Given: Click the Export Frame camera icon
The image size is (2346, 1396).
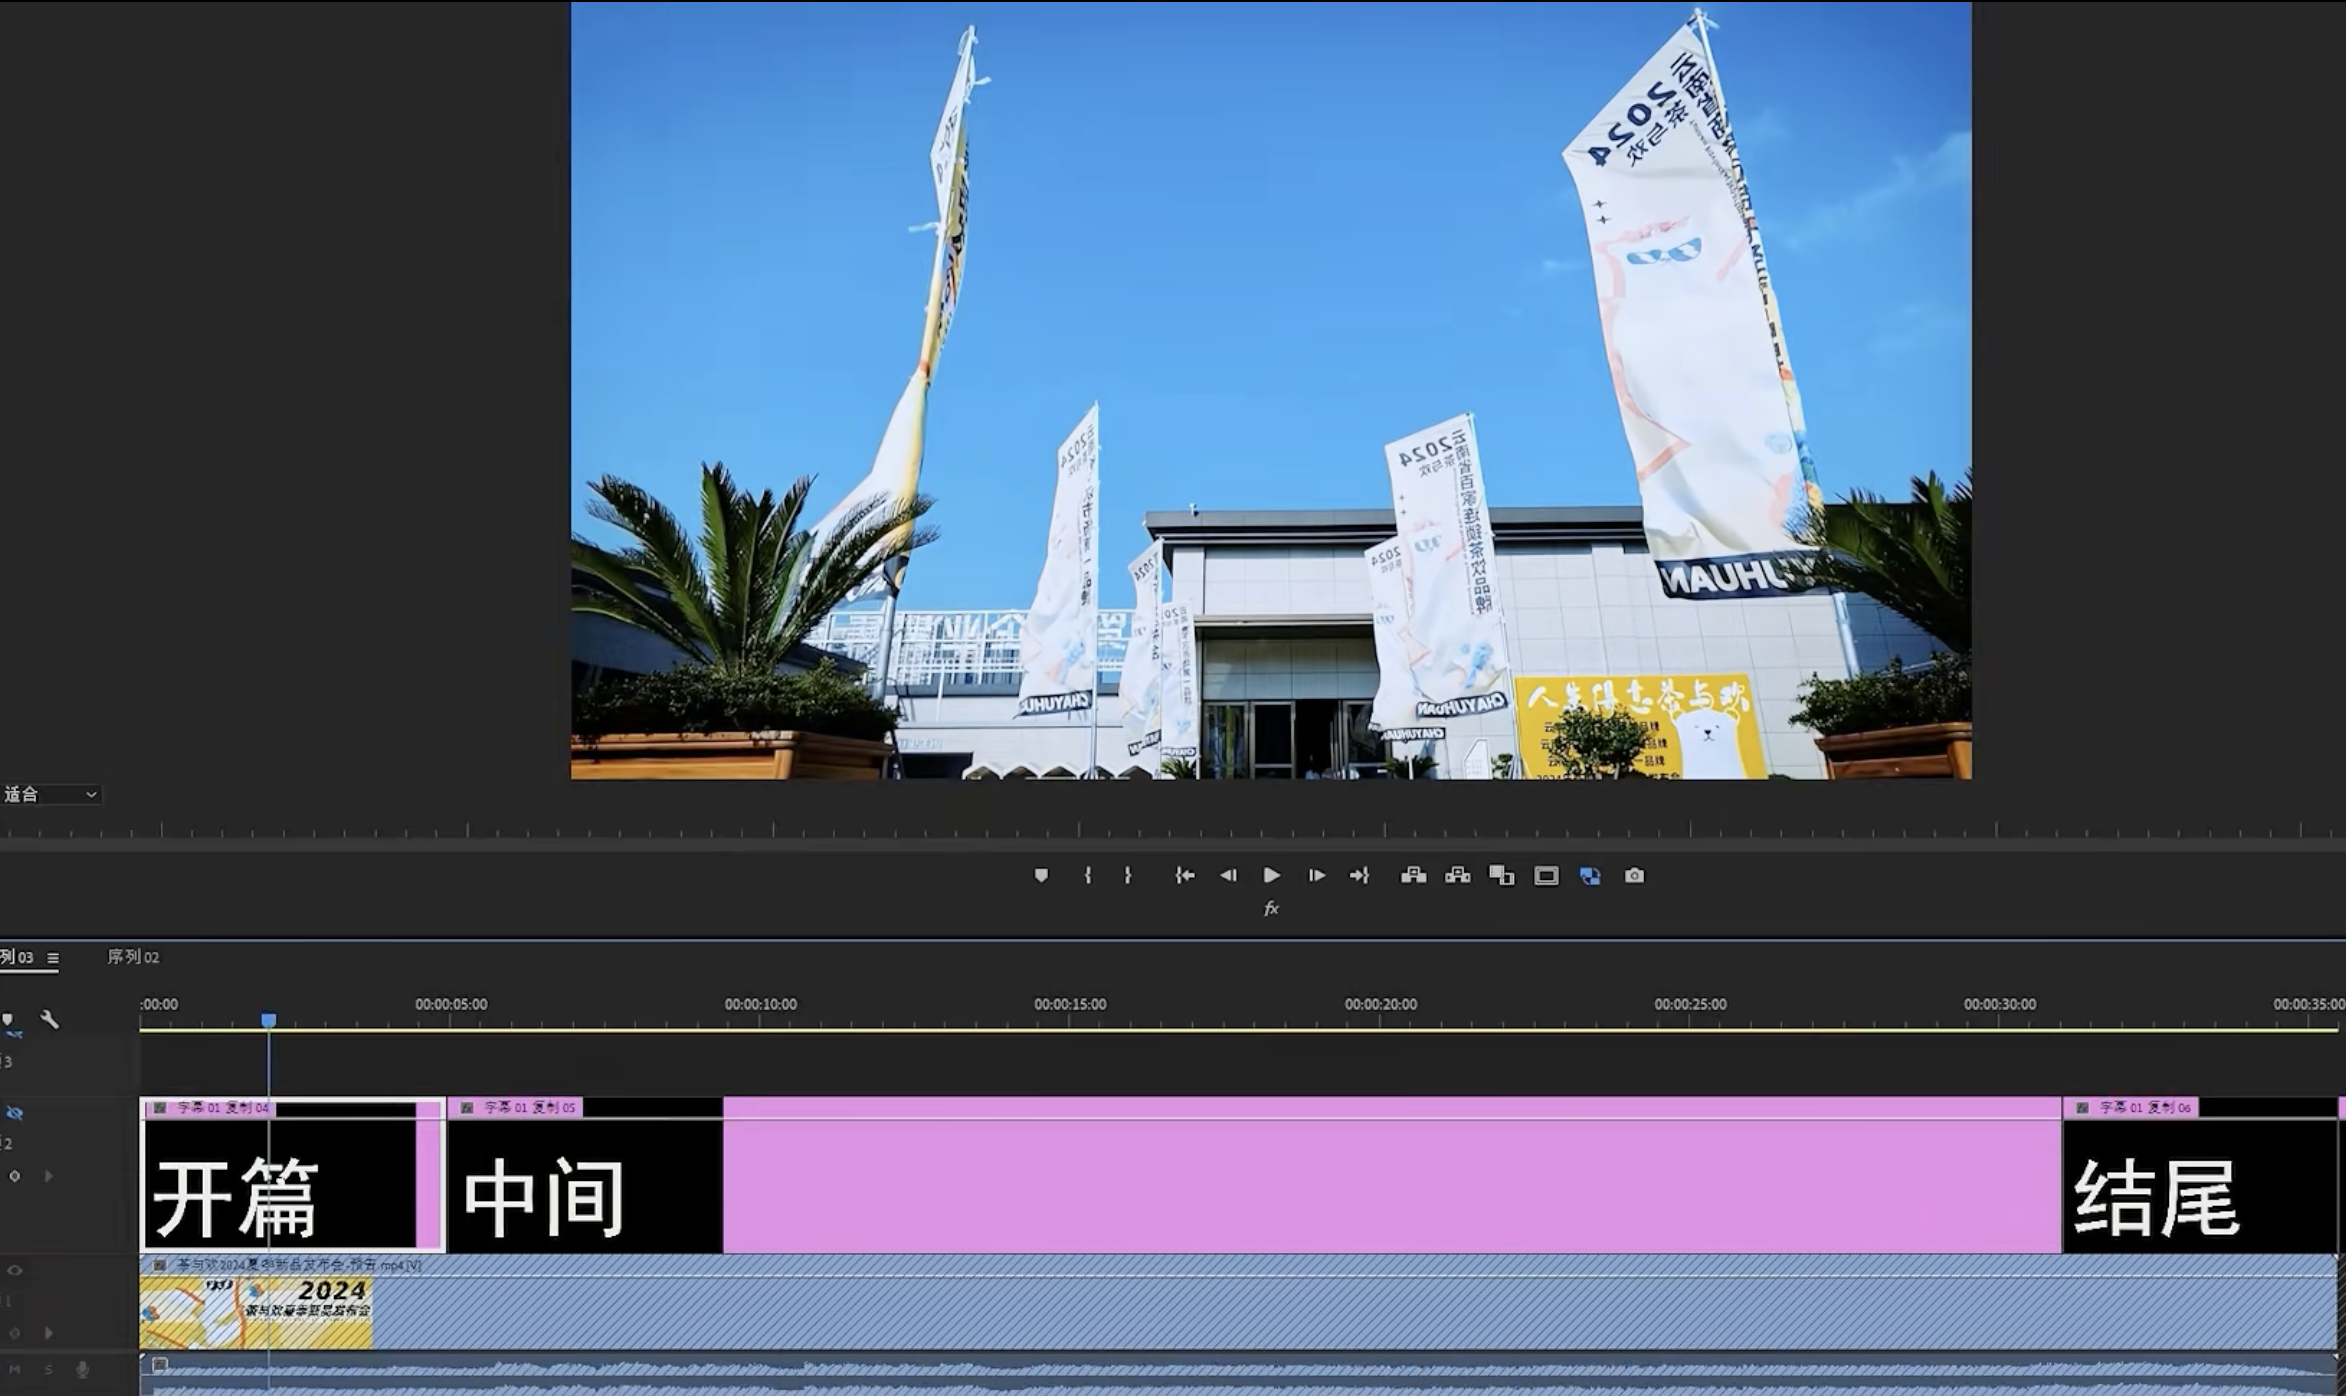Looking at the screenshot, I should 1634,876.
